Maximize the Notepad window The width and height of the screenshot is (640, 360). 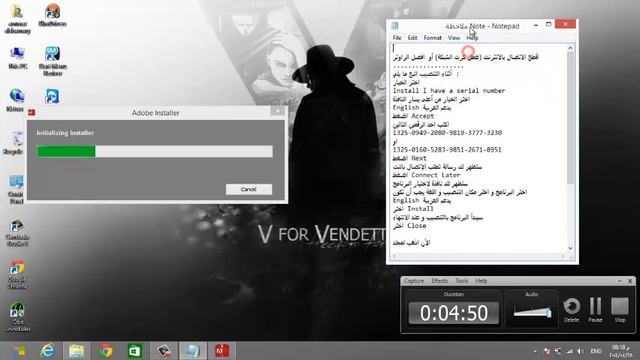pyautogui.click(x=549, y=25)
